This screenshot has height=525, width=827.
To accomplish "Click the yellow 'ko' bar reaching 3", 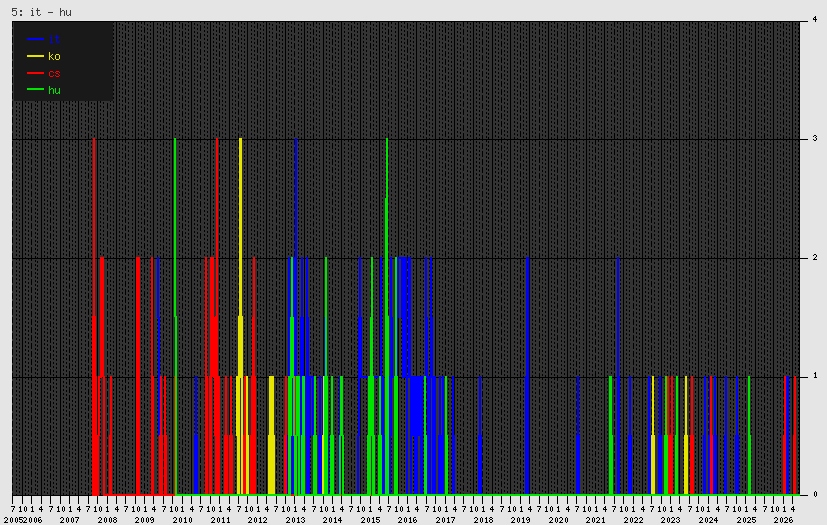I will 241,317.
